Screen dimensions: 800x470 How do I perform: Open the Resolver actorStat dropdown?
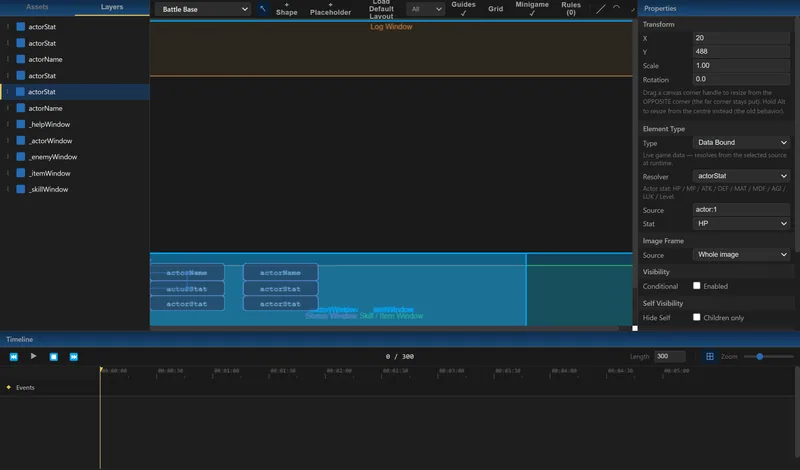point(741,176)
